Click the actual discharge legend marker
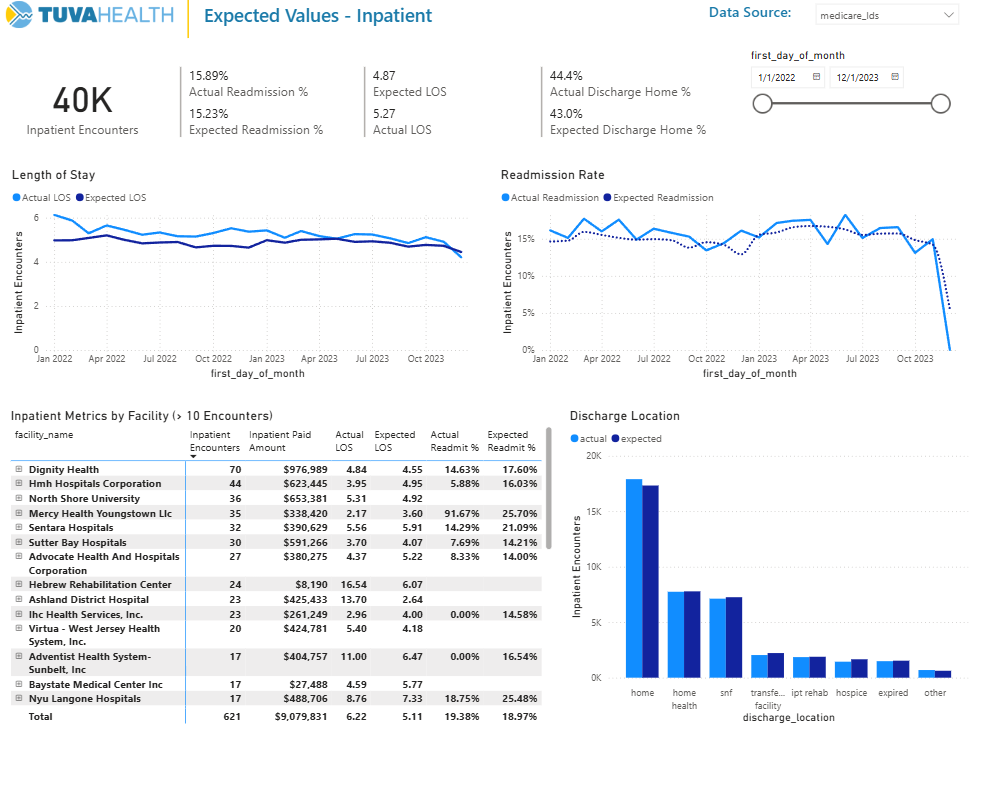The height and width of the screenshot is (787, 1000). [574, 438]
